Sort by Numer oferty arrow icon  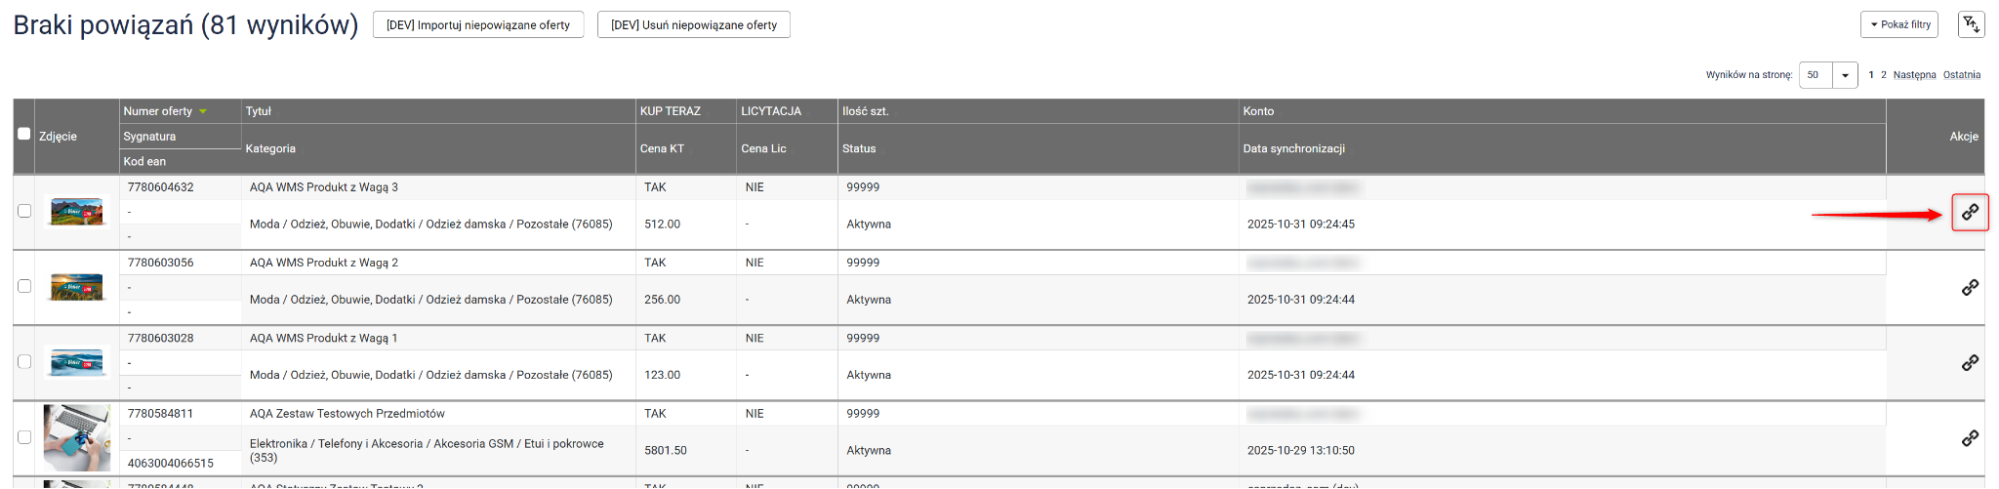click(x=203, y=111)
